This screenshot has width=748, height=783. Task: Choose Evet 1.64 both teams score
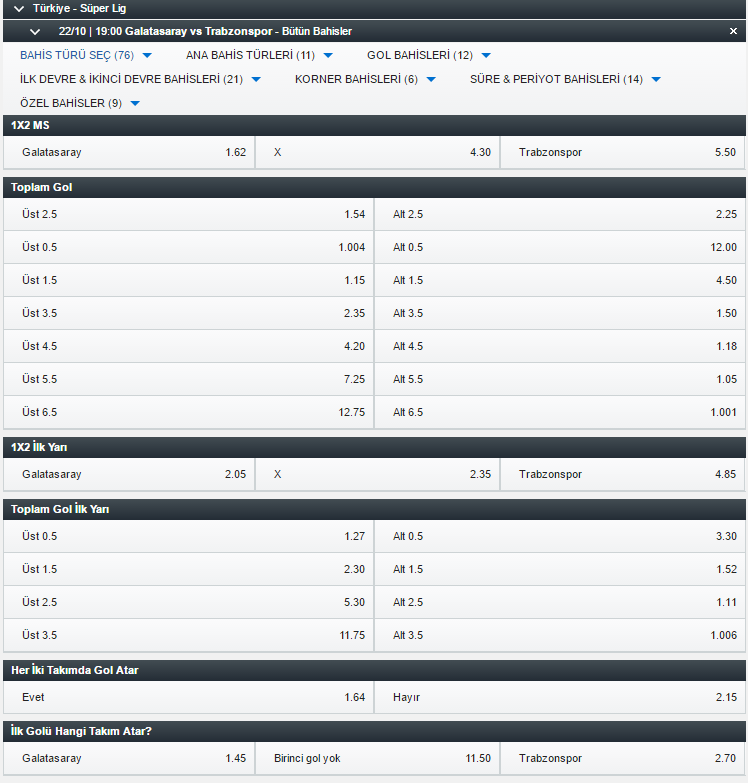[188, 697]
